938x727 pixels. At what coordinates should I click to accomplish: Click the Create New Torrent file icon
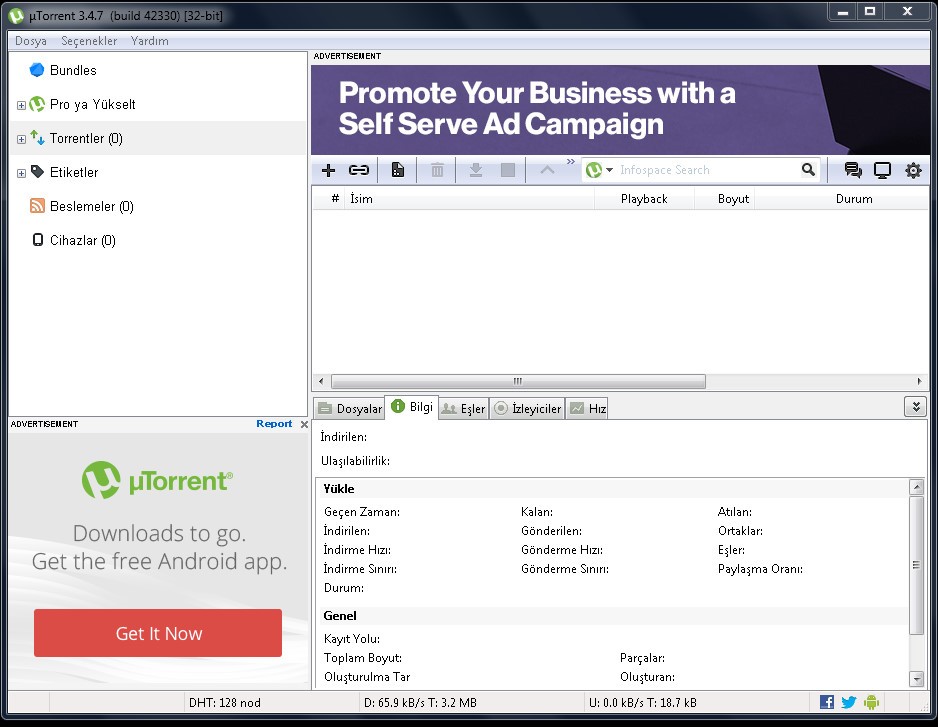[398, 170]
